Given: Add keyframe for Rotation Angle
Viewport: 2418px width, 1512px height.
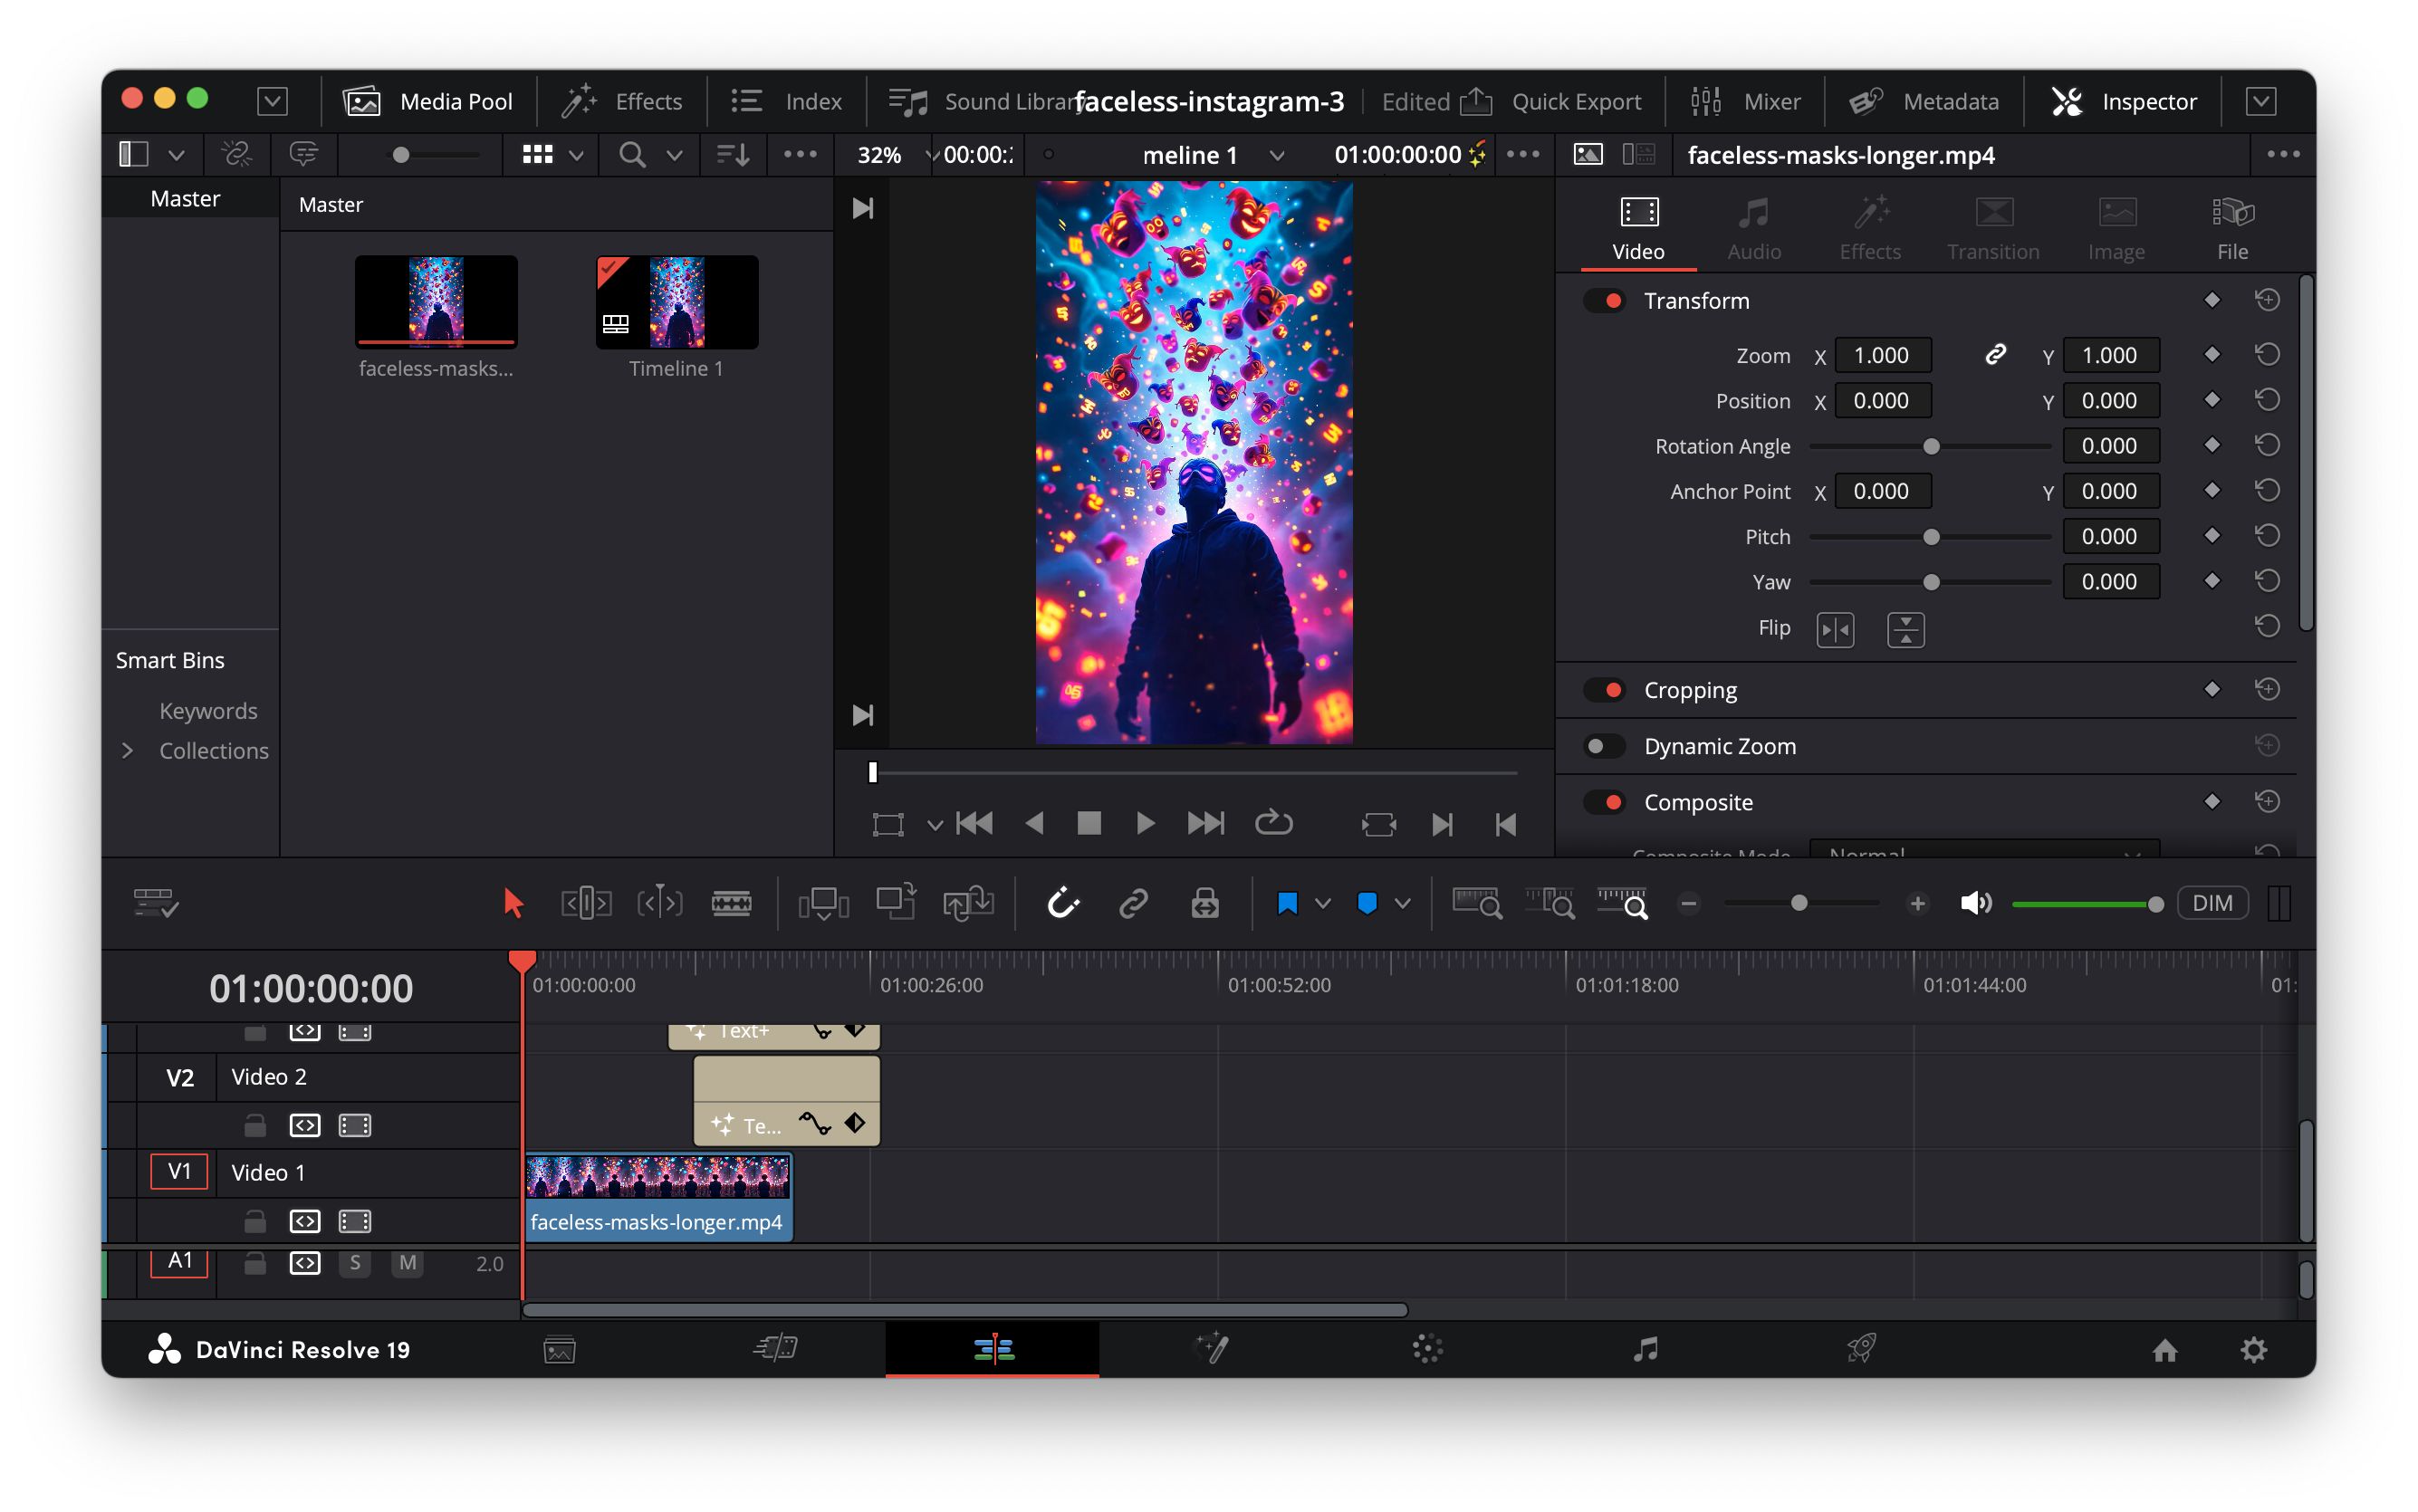Looking at the screenshot, I should click(x=2212, y=445).
